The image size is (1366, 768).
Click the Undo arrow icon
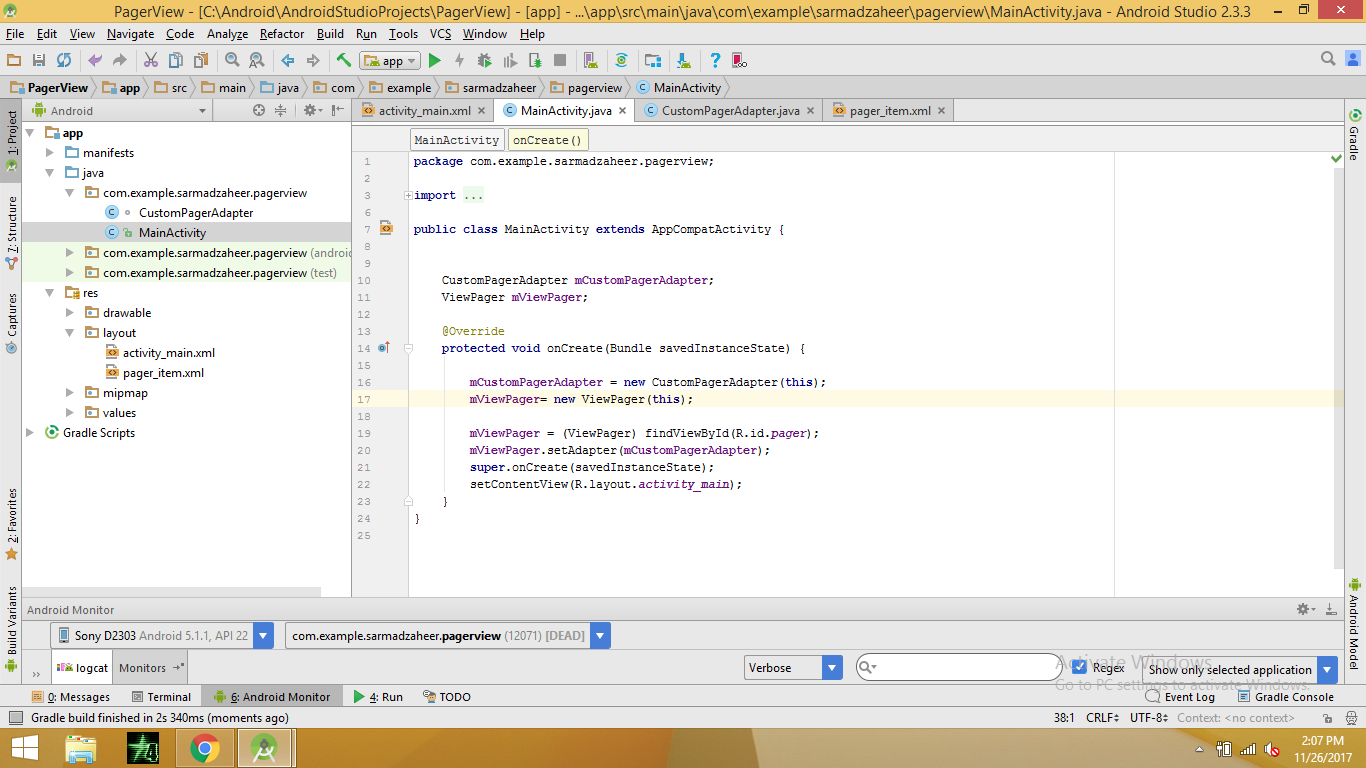[95, 61]
